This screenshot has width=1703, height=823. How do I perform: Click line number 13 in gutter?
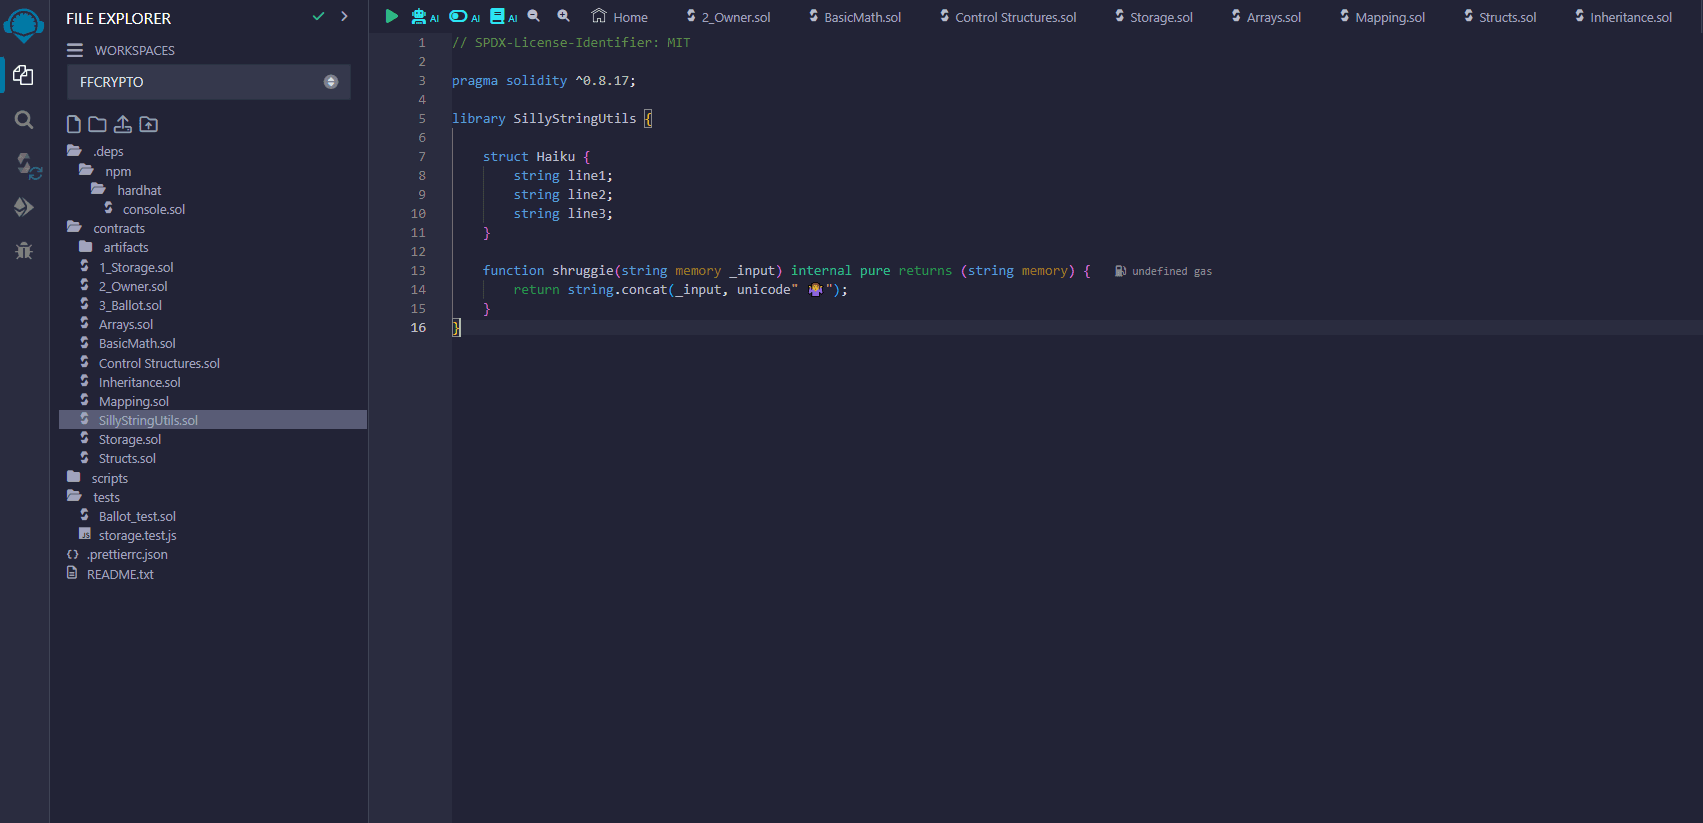418,271
